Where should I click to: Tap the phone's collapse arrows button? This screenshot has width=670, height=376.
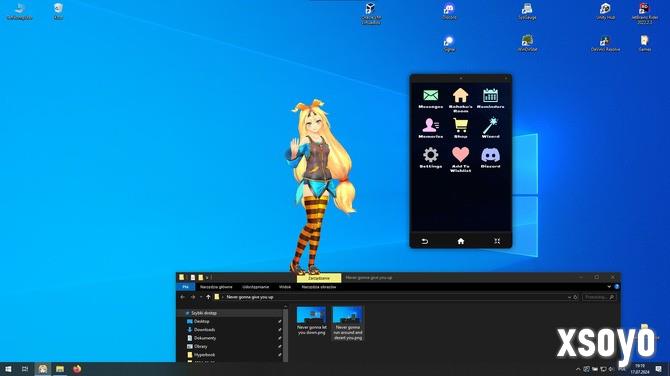click(x=497, y=241)
